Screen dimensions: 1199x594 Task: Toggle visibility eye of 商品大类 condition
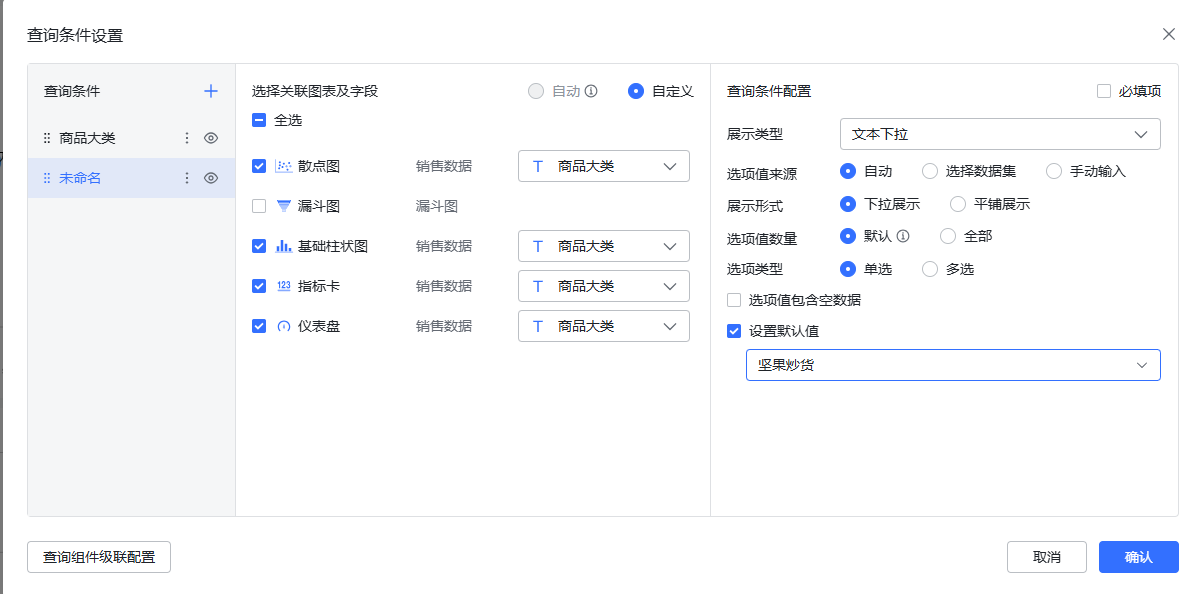pos(211,138)
